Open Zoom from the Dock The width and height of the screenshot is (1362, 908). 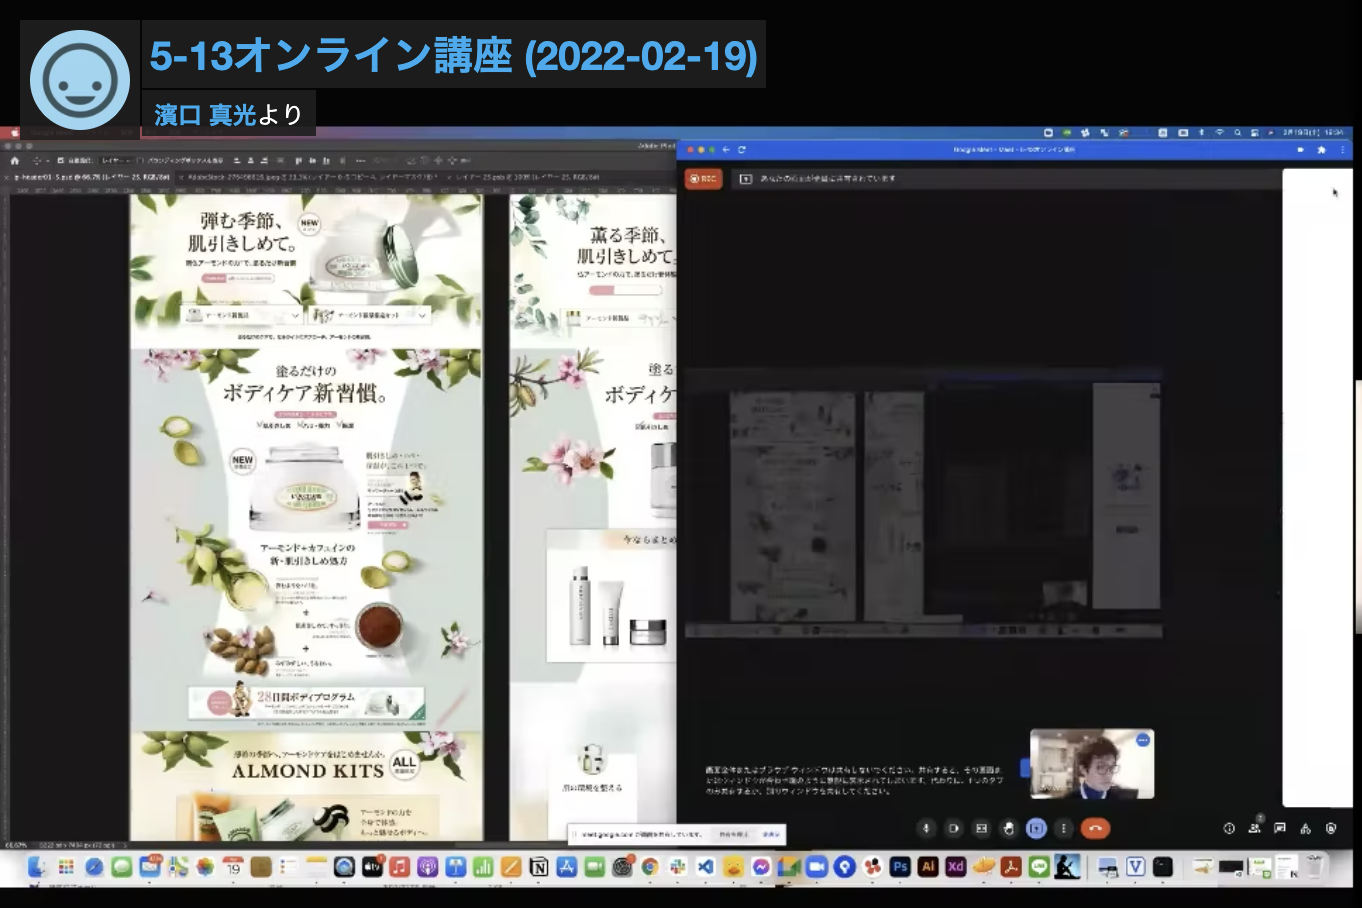817,867
